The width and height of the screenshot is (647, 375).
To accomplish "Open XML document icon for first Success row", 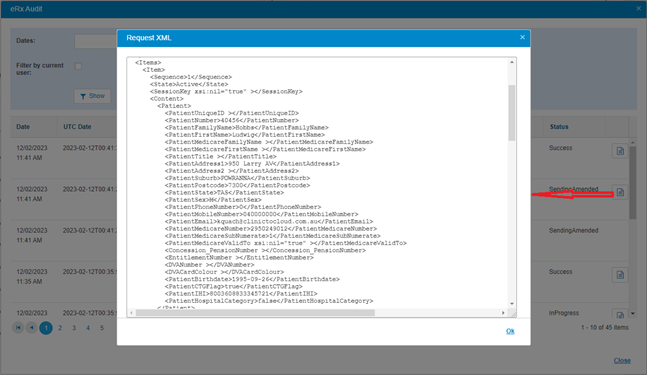I will coord(620,151).
